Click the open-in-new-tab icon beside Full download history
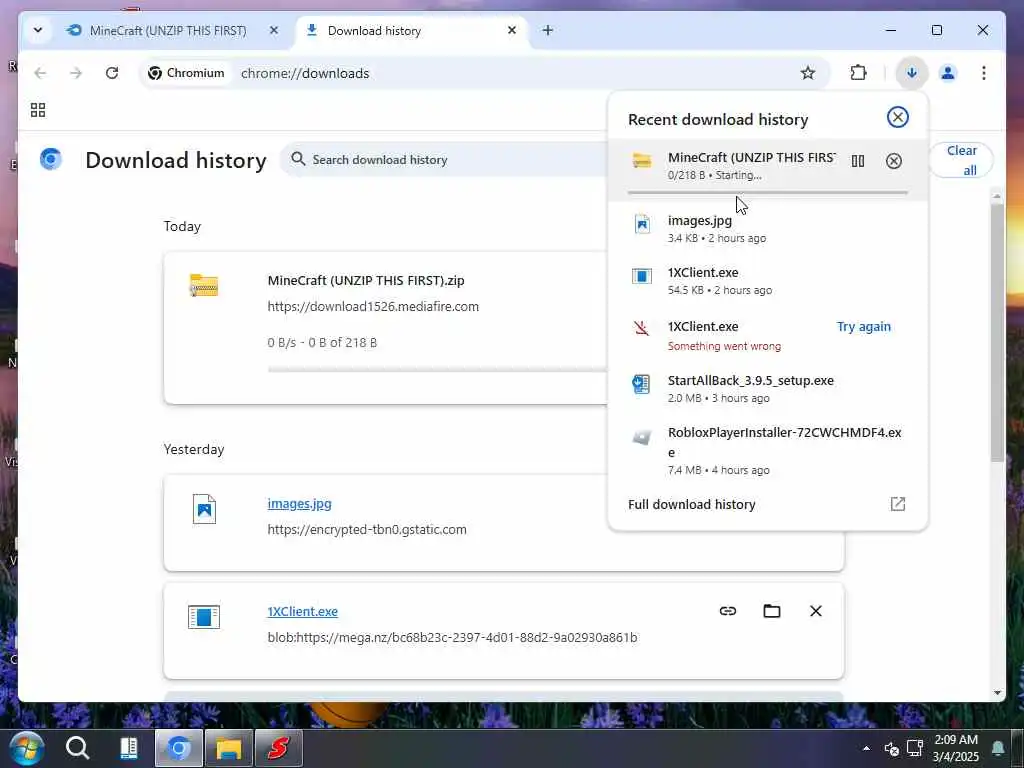1024x768 pixels. coord(898,504)
